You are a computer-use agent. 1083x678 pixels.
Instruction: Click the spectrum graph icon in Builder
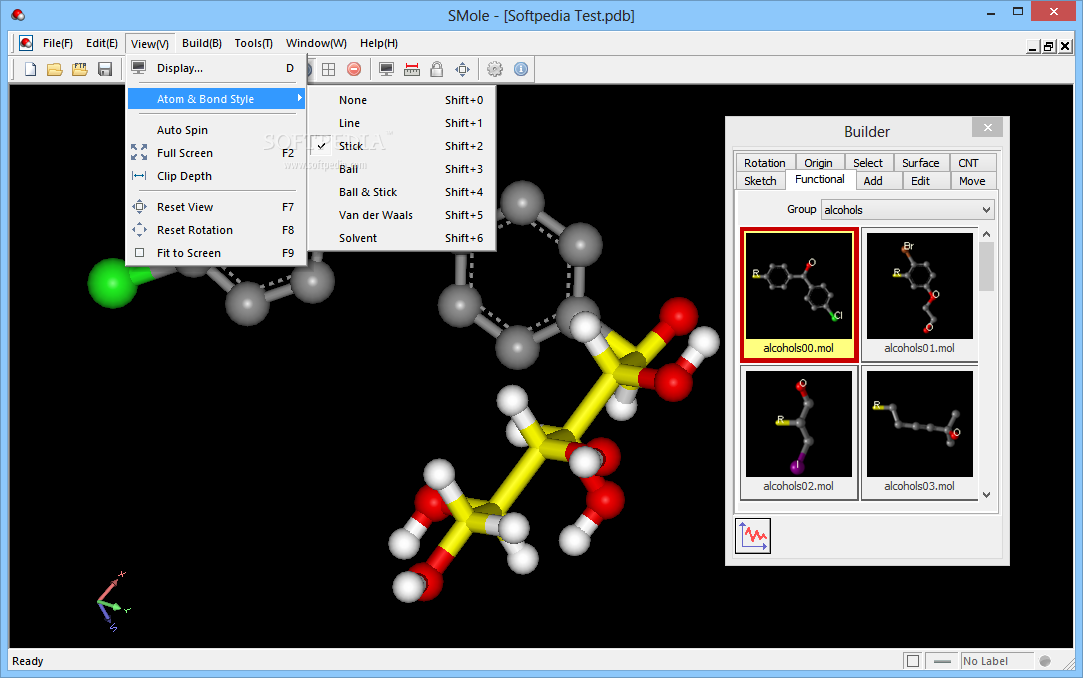point(753,536)
